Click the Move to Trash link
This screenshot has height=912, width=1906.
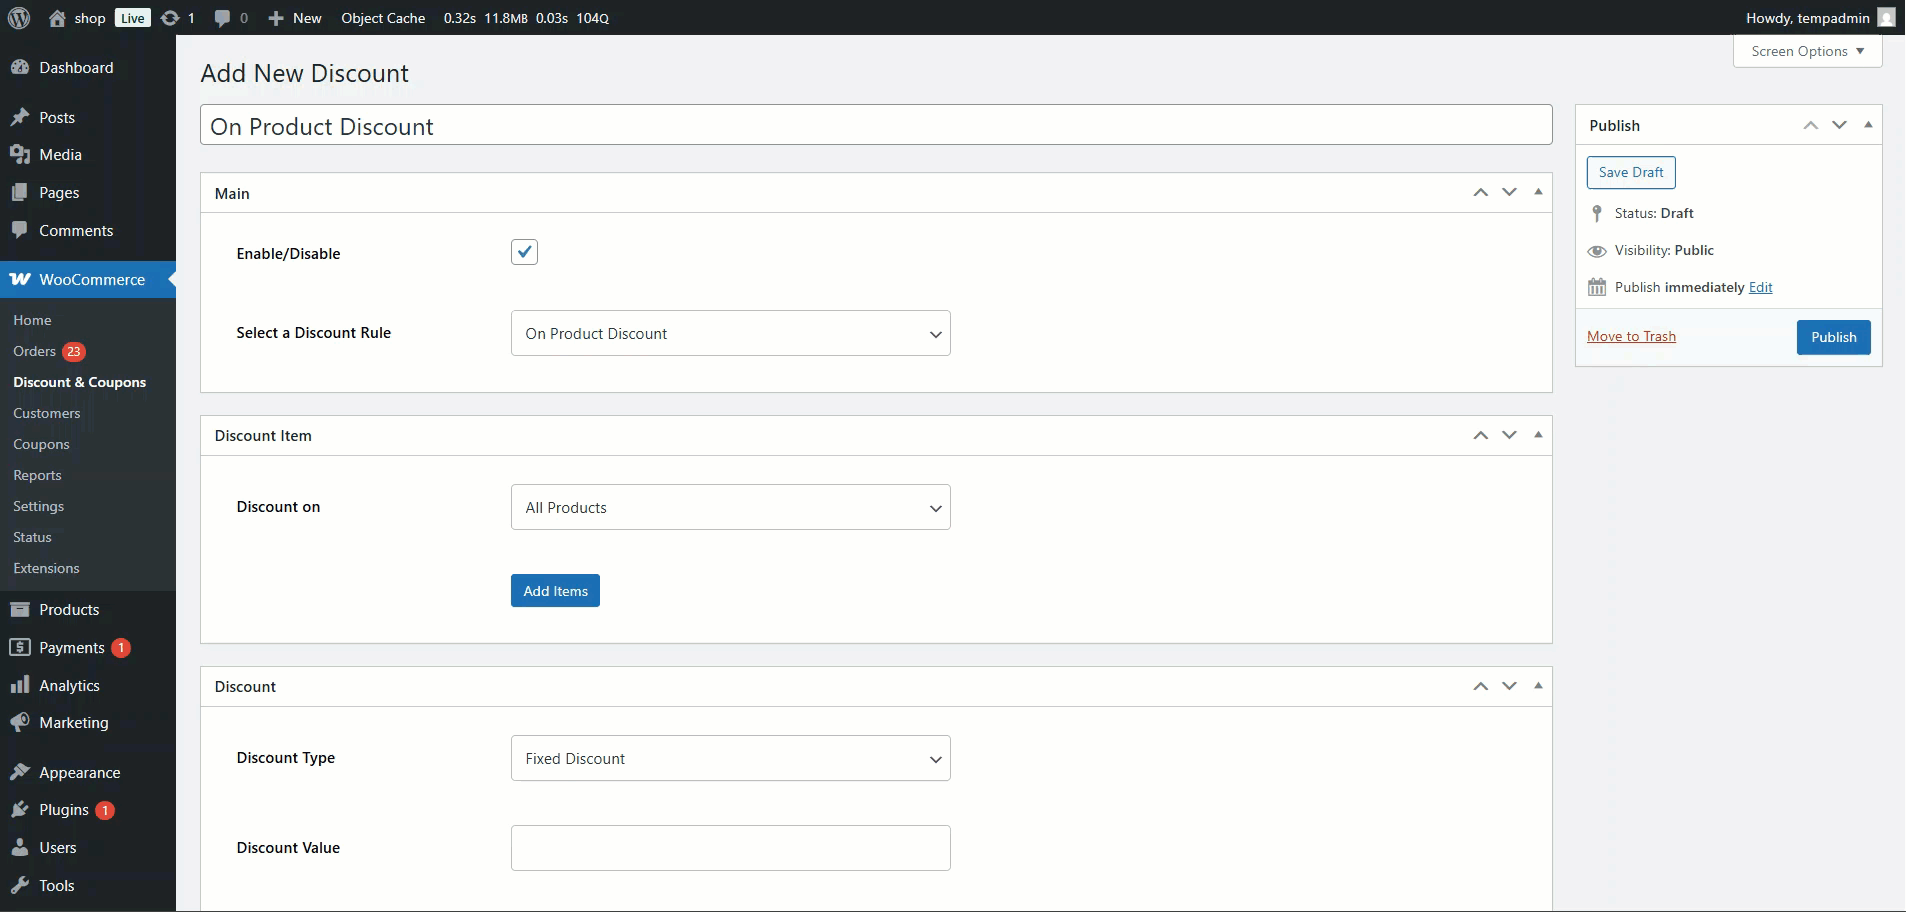coord(1631,336)
